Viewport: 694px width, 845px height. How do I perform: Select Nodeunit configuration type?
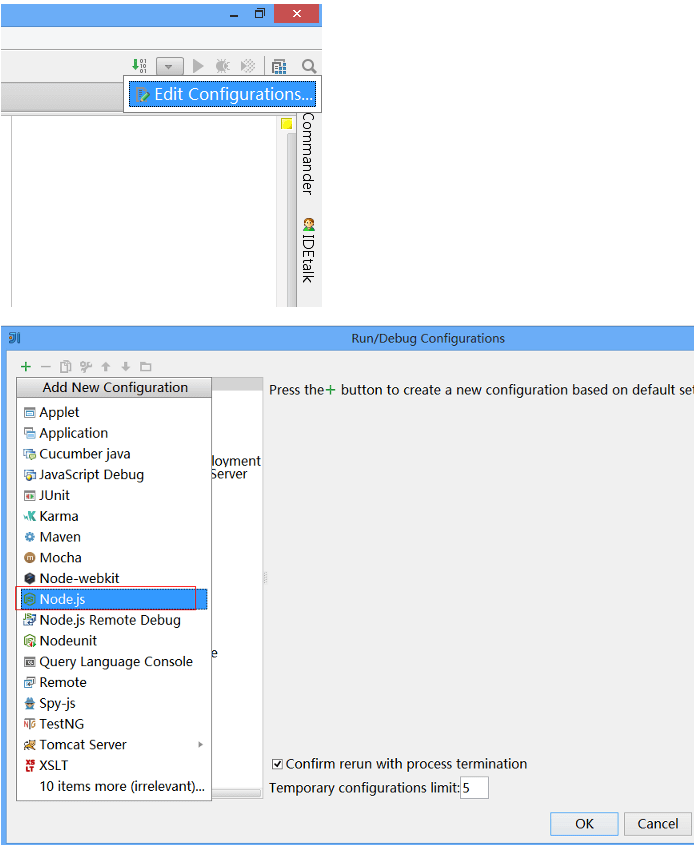(x=114, y=641)
